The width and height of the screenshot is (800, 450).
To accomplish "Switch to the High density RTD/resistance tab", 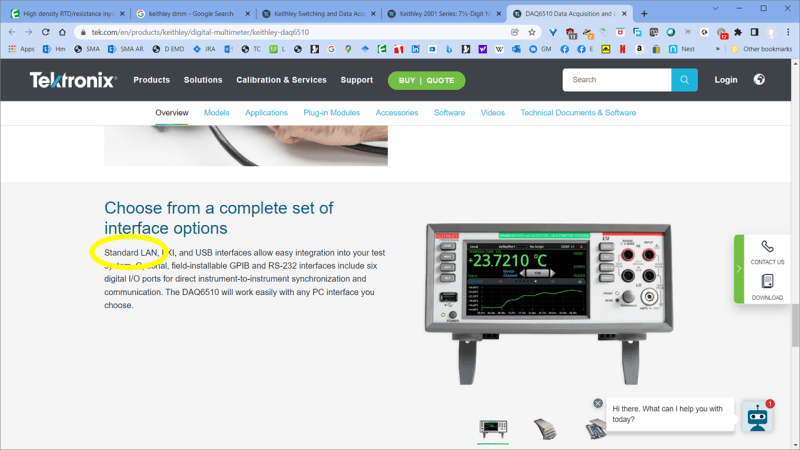I will 67,14.
